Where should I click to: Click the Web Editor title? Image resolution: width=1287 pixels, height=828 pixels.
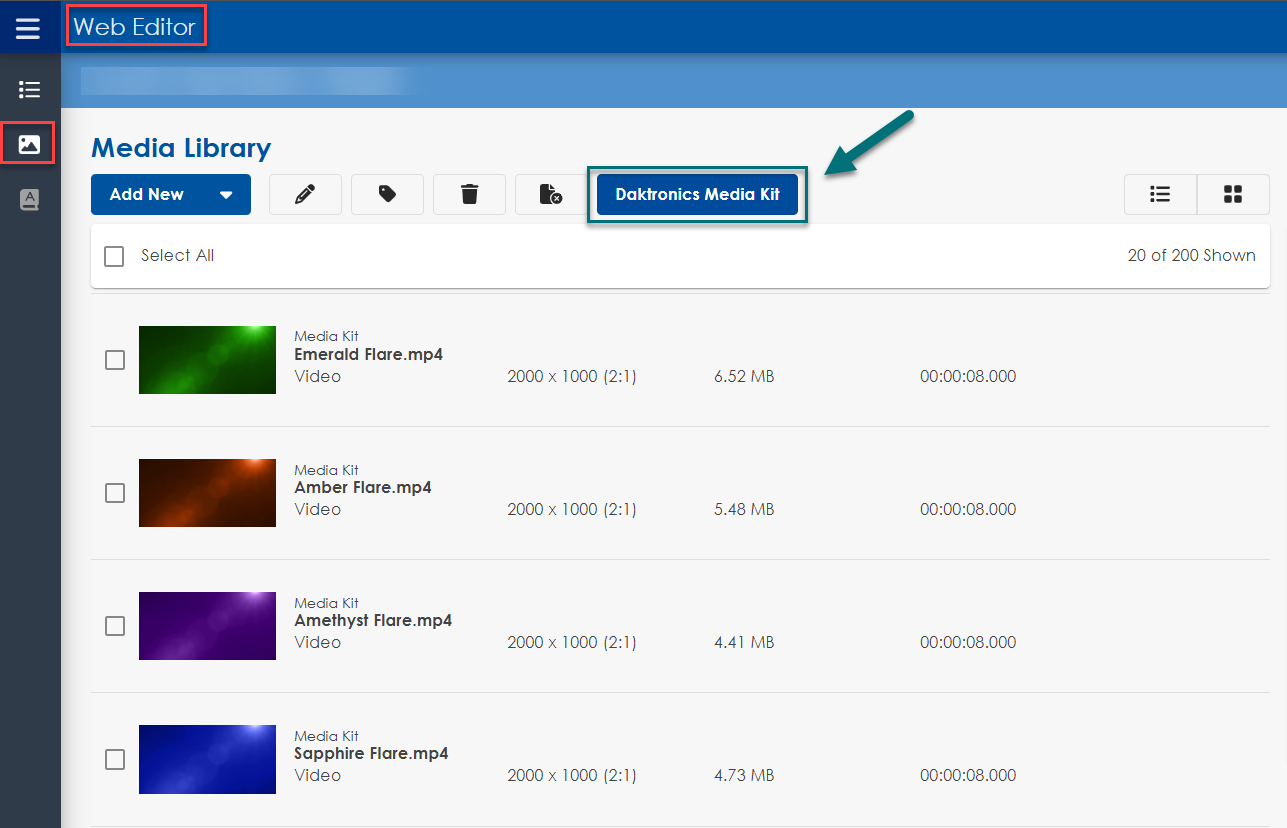click(x=135, y=27)
